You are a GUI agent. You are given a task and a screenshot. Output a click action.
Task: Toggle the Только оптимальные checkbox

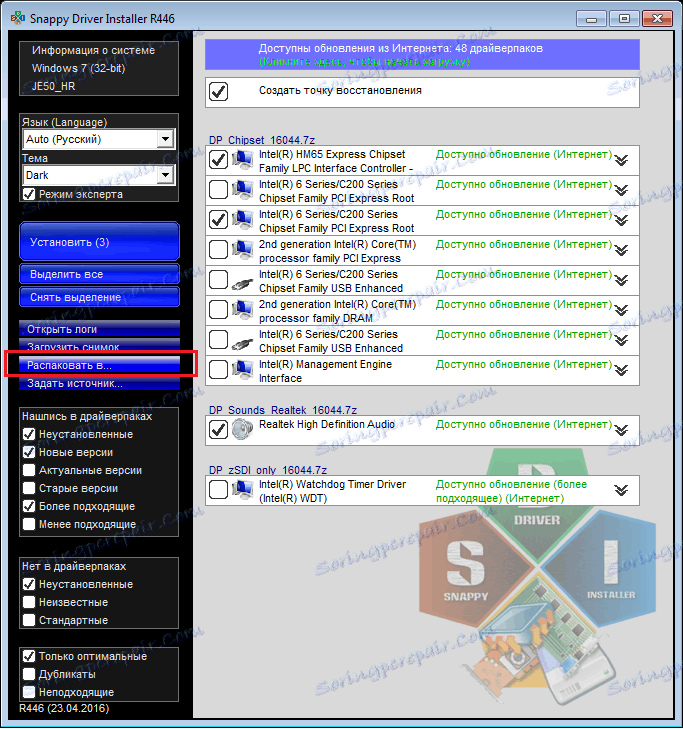click(29, 656)
